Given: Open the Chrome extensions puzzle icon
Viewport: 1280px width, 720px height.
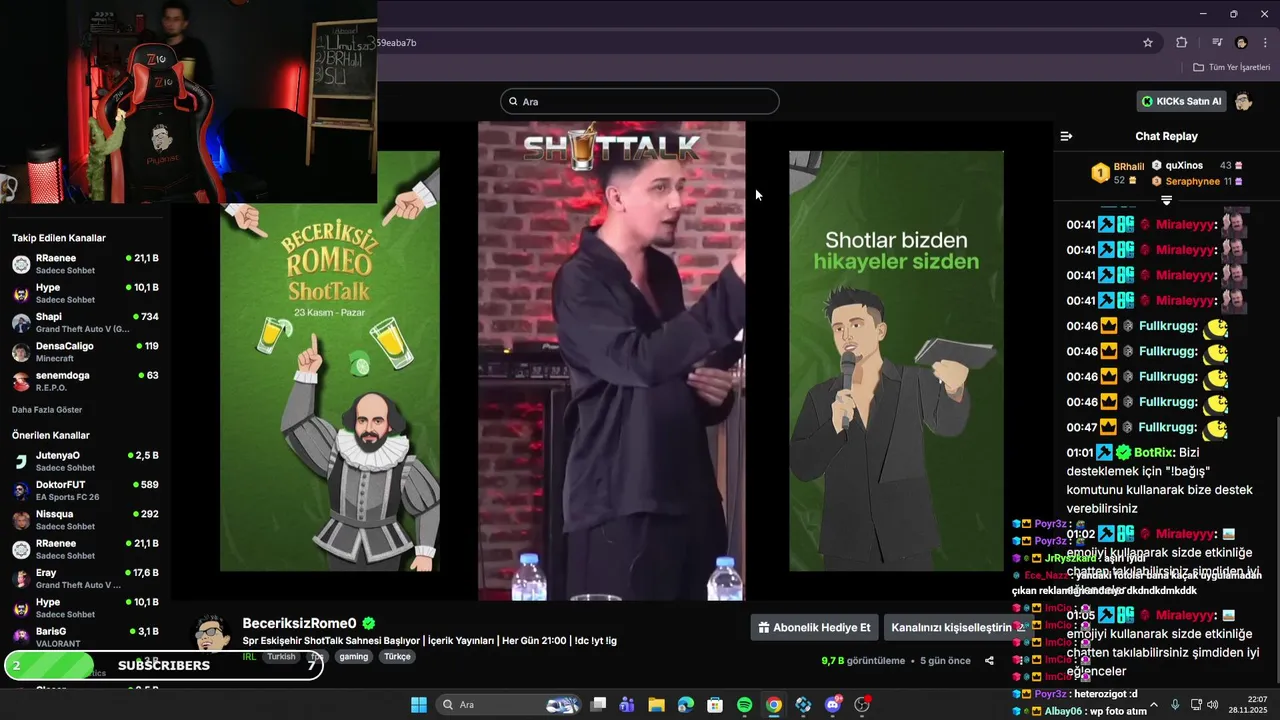Looking at the screenshot, I should click(x=1181, y=43).
